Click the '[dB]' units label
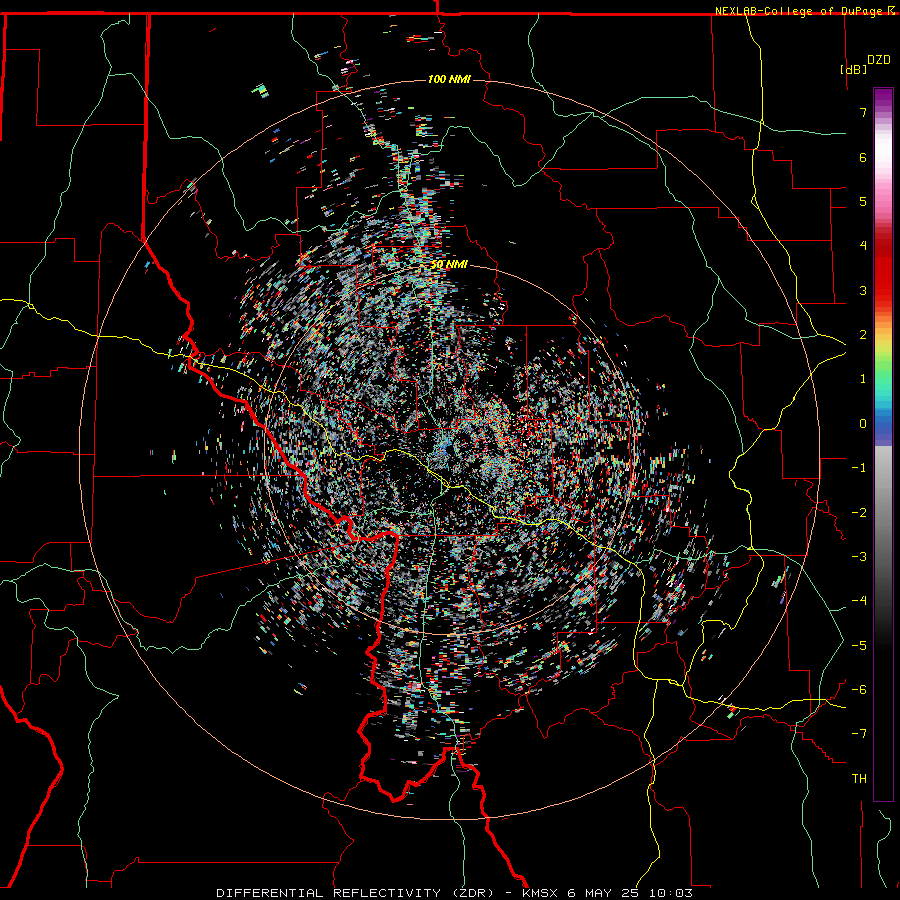The height and width of the screenshot is (900, 900). point(853,69)
